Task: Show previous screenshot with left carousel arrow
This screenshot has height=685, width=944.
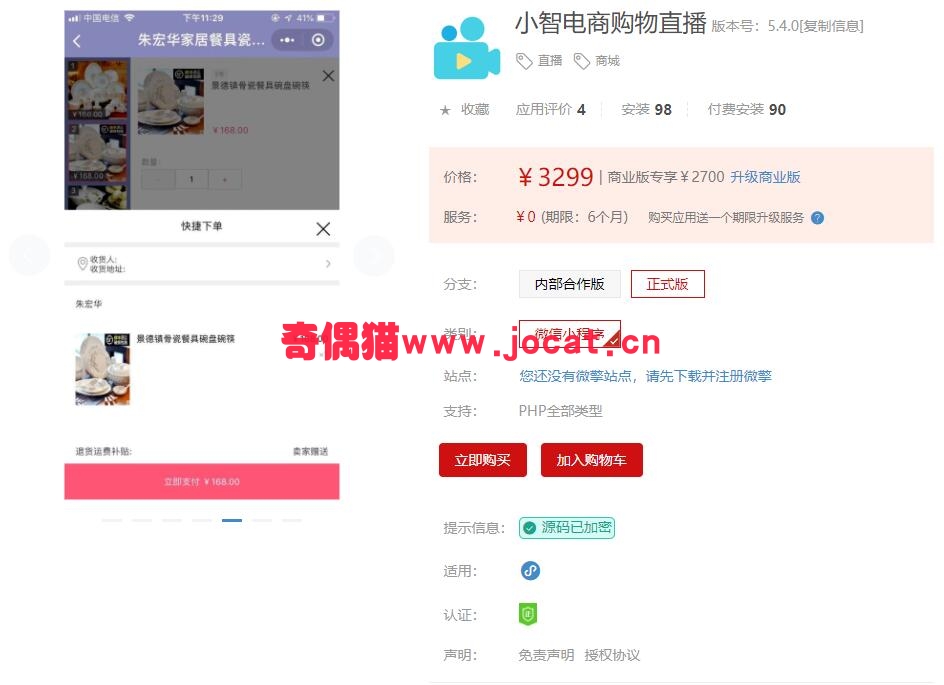Action: (x=29, y=256)
